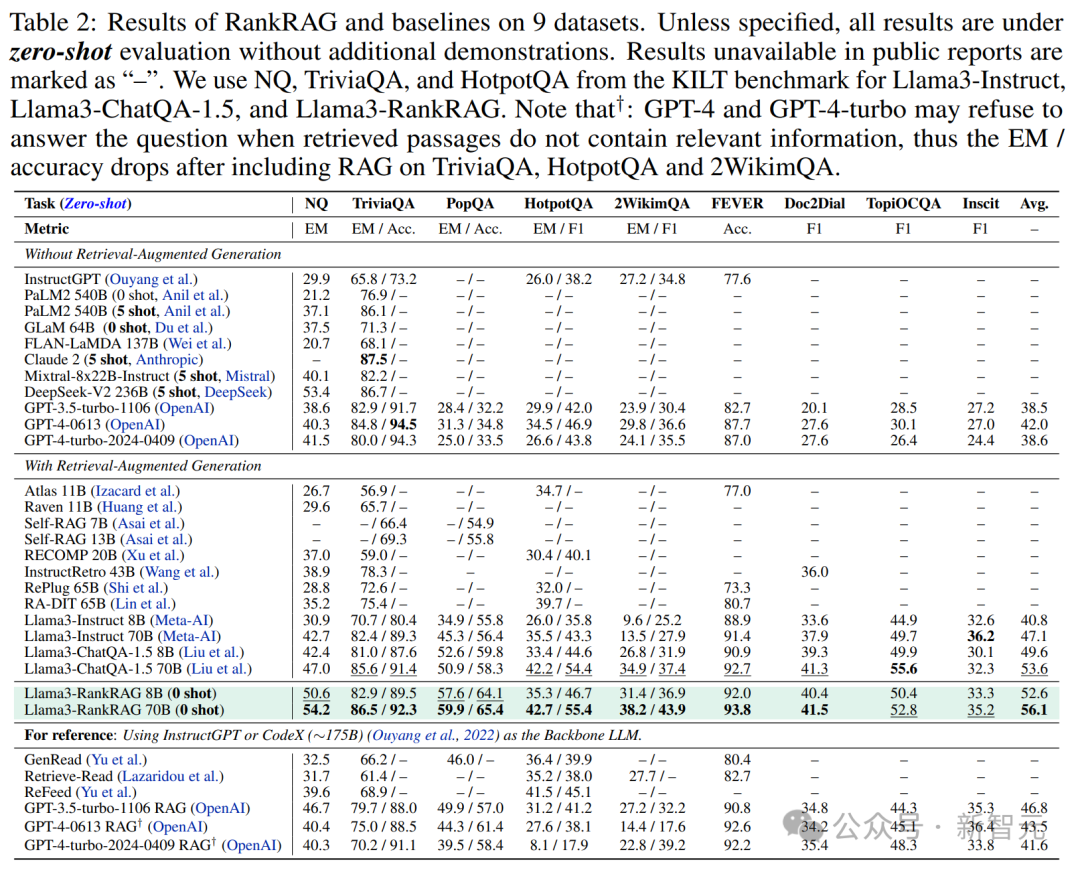
Task: Click the Anthropic citation for Claude 2
Action: [x=167, y=360]
